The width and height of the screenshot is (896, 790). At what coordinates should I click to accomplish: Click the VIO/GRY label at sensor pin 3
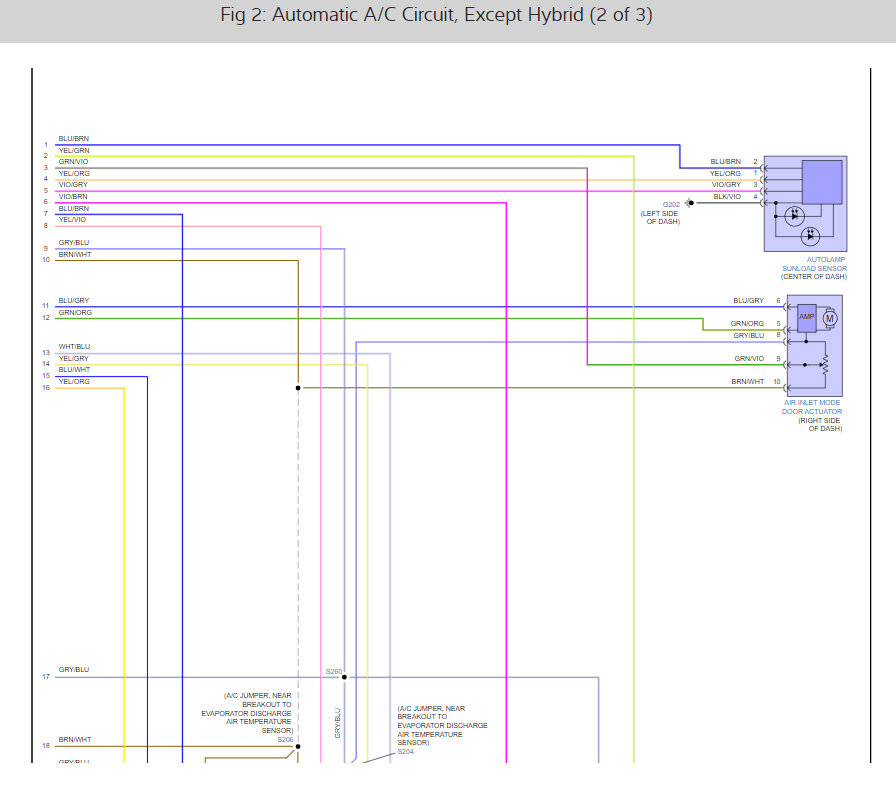pos(726,185)
